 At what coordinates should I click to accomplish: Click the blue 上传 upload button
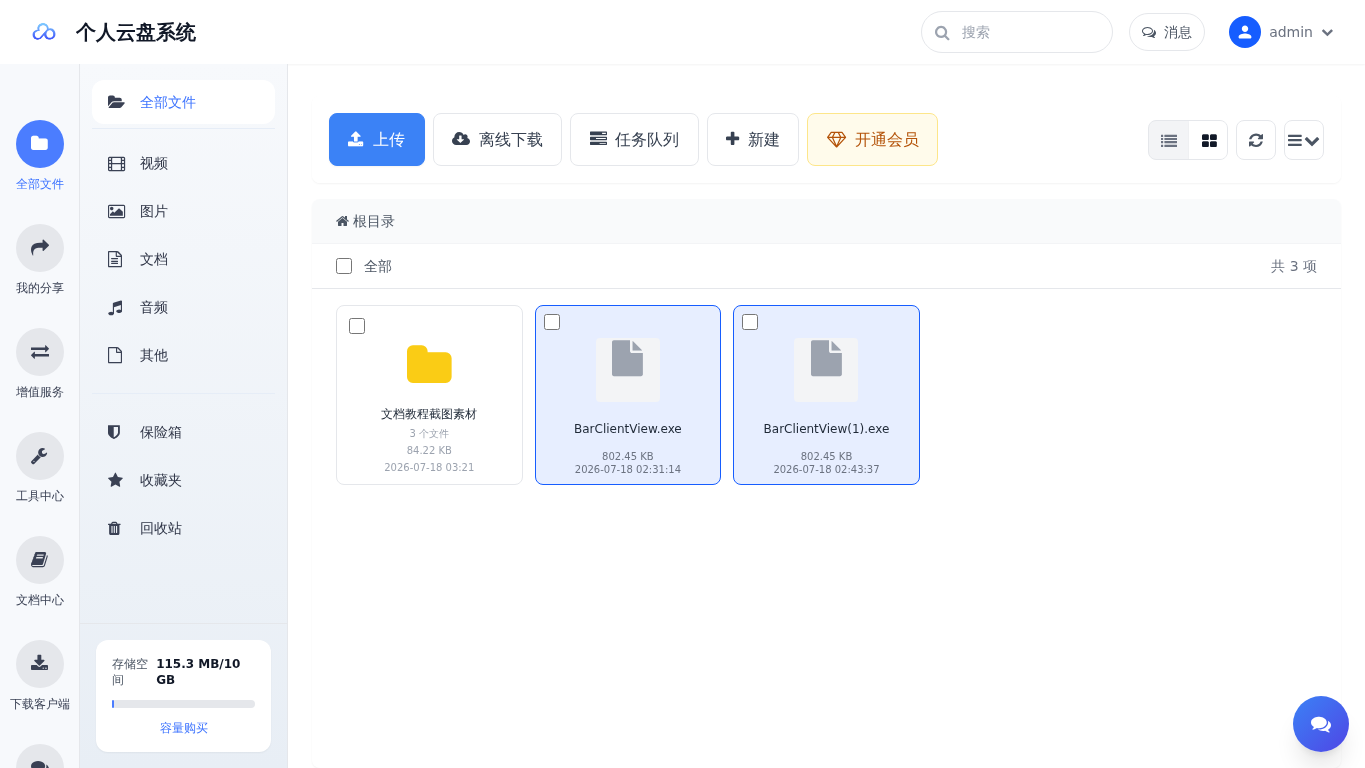(377, 139)
